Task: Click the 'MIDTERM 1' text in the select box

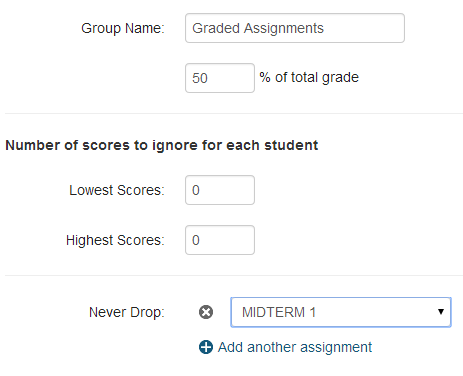Action: 279,312
